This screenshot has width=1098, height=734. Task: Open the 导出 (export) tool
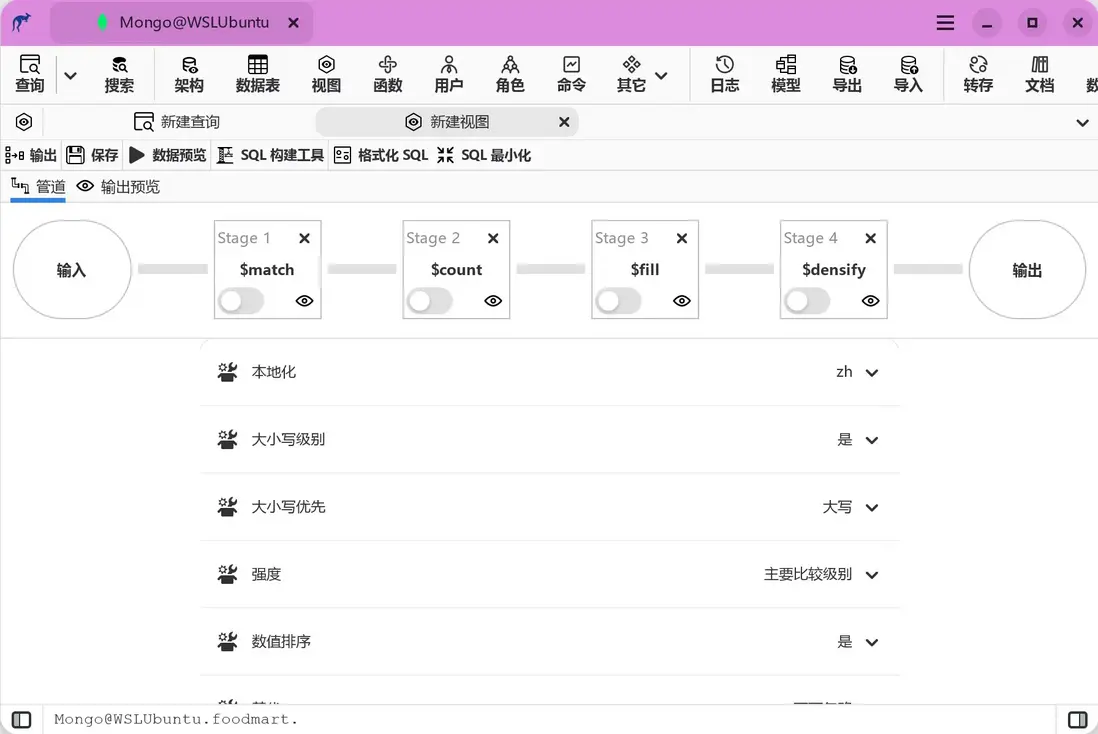click(x=847, y=73)
